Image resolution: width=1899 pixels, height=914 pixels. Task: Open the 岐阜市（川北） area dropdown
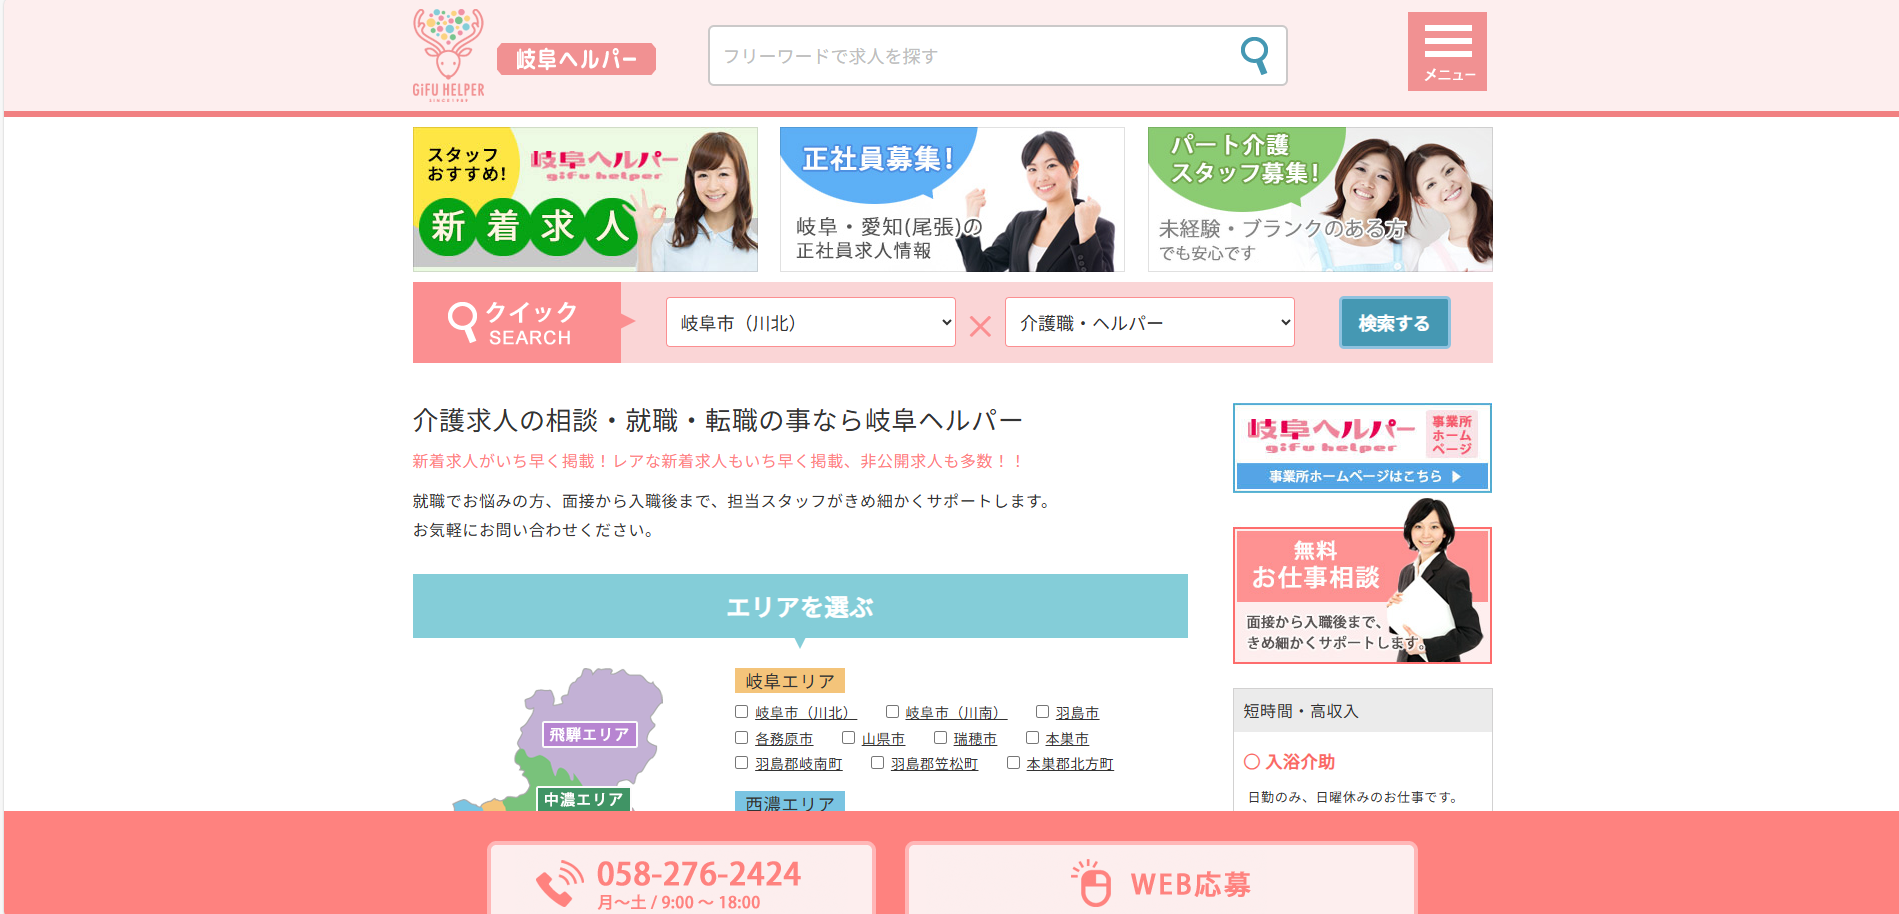pos(811,322)
